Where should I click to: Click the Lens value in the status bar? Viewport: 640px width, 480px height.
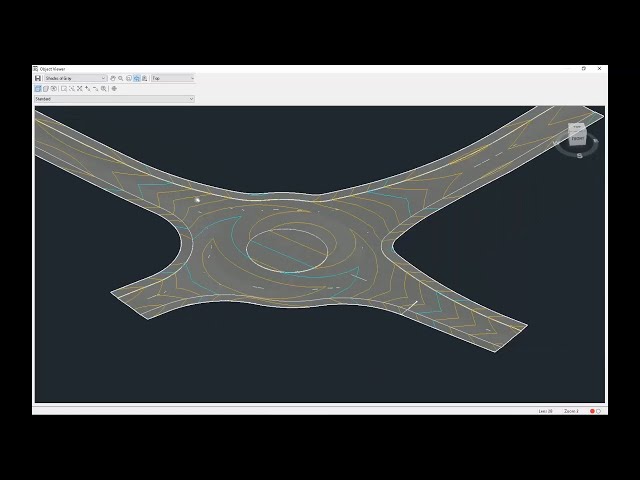click(545, 411)
